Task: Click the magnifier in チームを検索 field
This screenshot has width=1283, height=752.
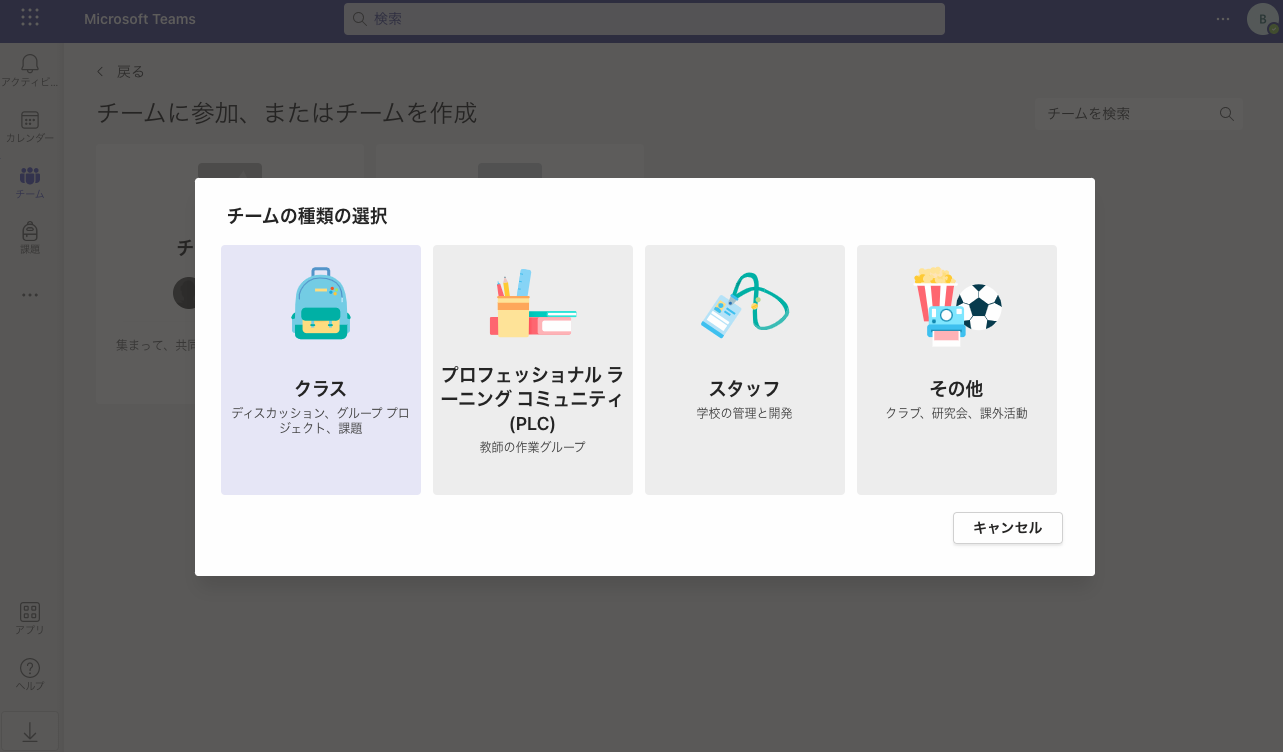Action: coord(1226,113)
